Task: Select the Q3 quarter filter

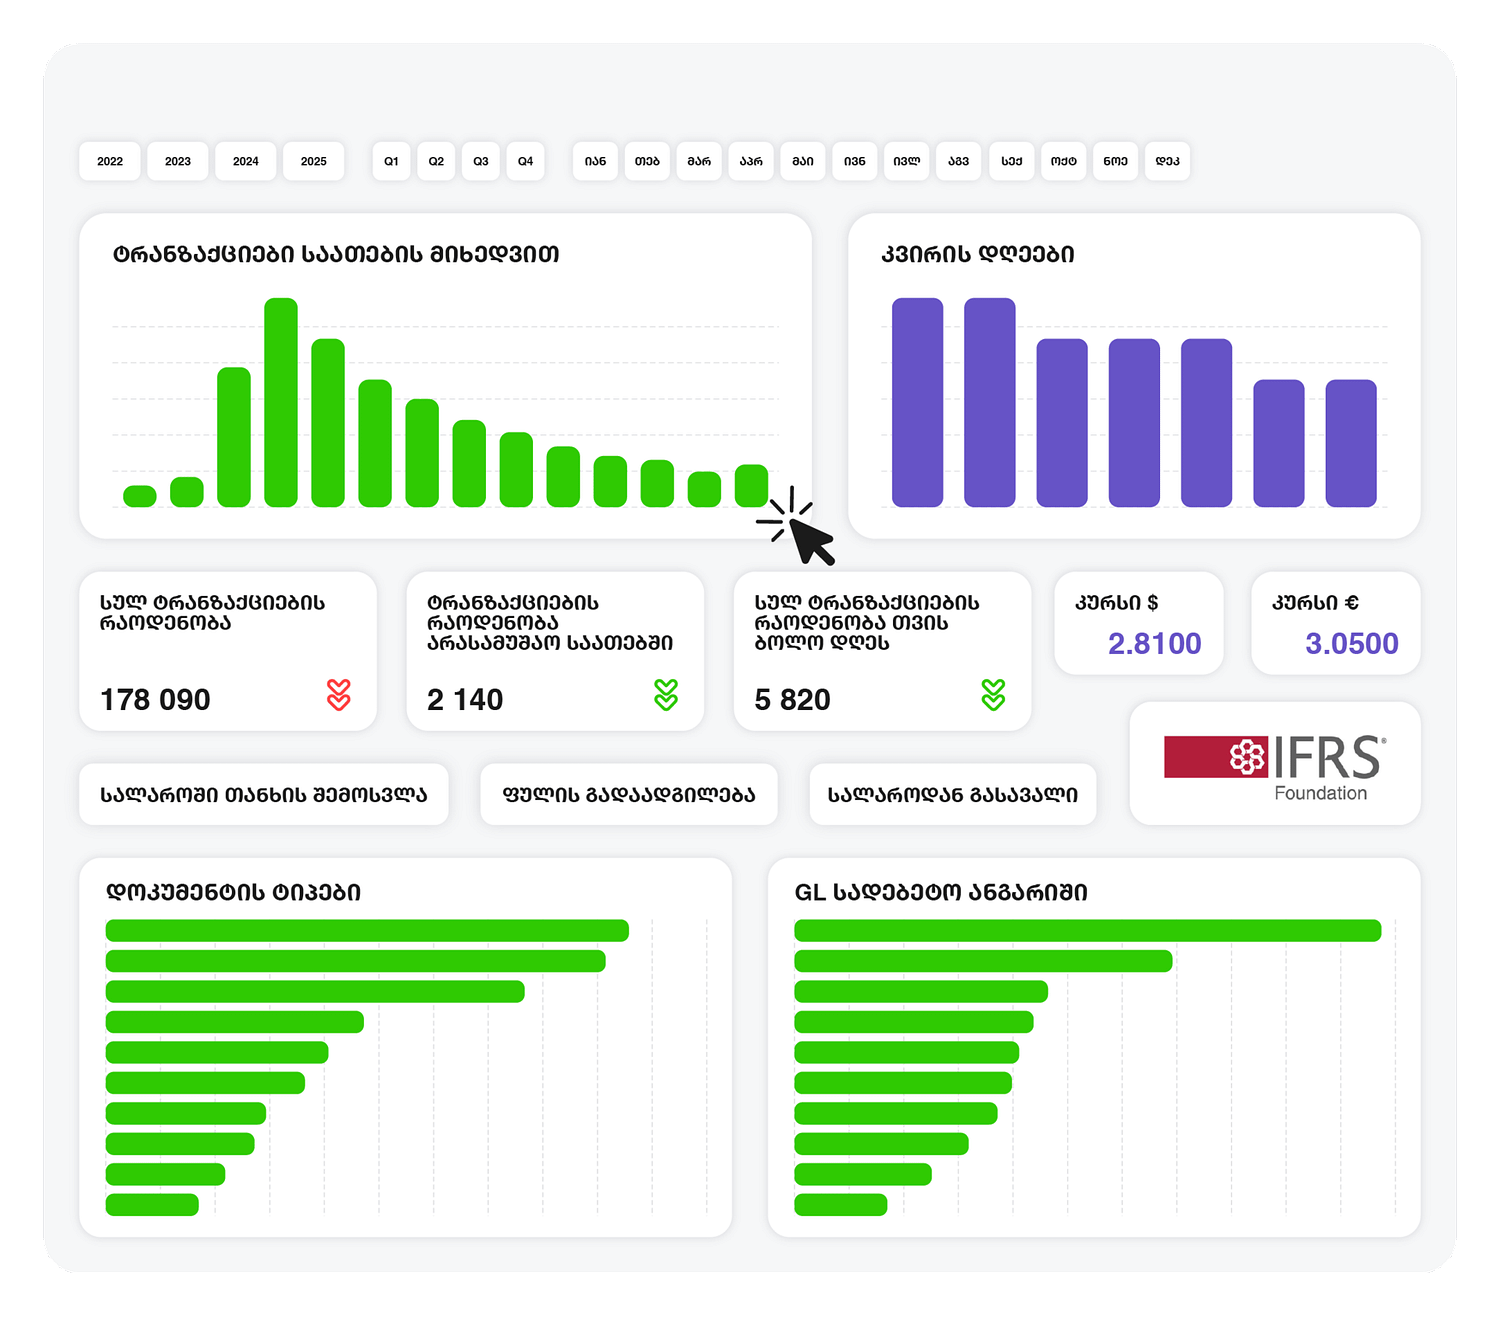Action: tap(481, 161)
